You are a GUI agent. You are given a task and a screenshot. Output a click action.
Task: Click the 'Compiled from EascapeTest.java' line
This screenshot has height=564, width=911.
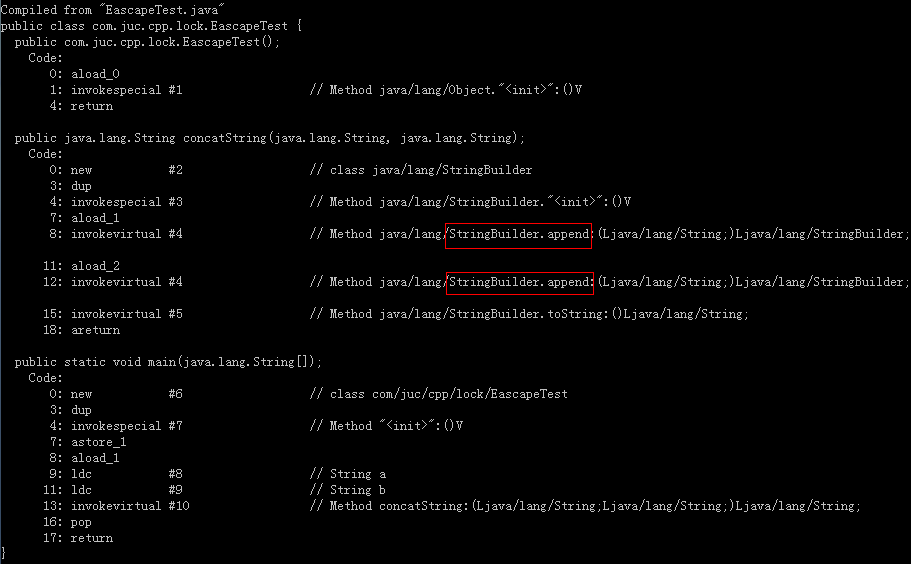113,10
